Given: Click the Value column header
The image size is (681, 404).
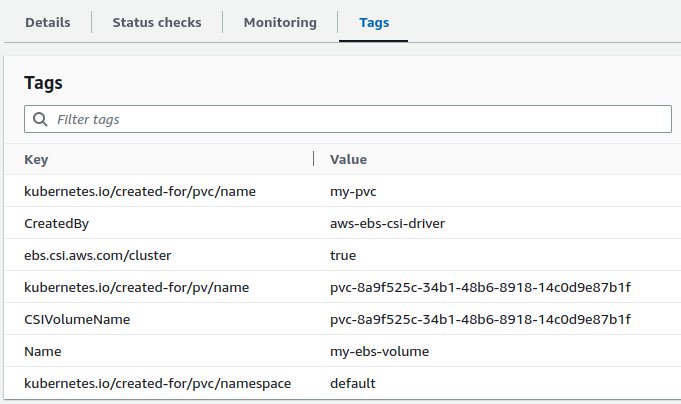Looking at the screenshot, I should tap(348, 159).
